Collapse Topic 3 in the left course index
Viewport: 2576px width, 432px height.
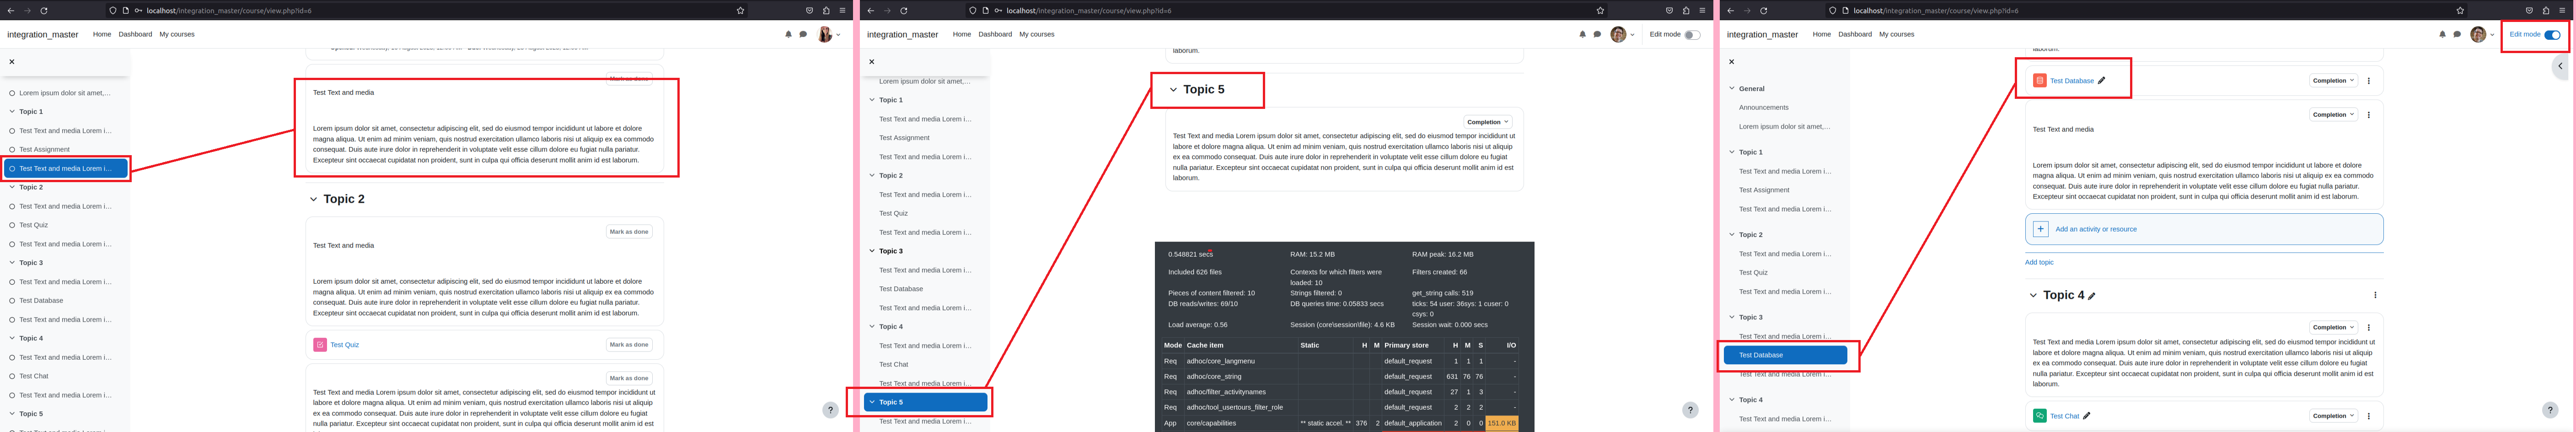[12, 263]
